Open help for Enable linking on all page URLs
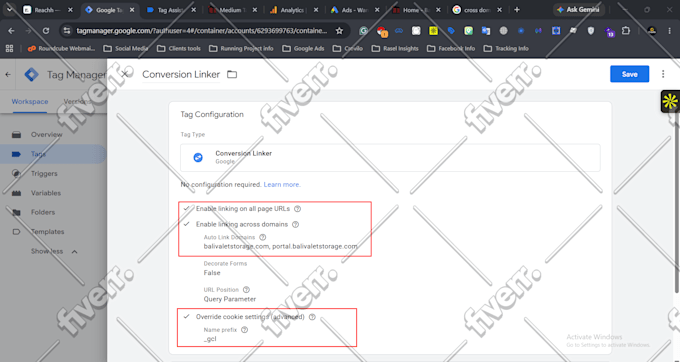 (x=298, y=209)
